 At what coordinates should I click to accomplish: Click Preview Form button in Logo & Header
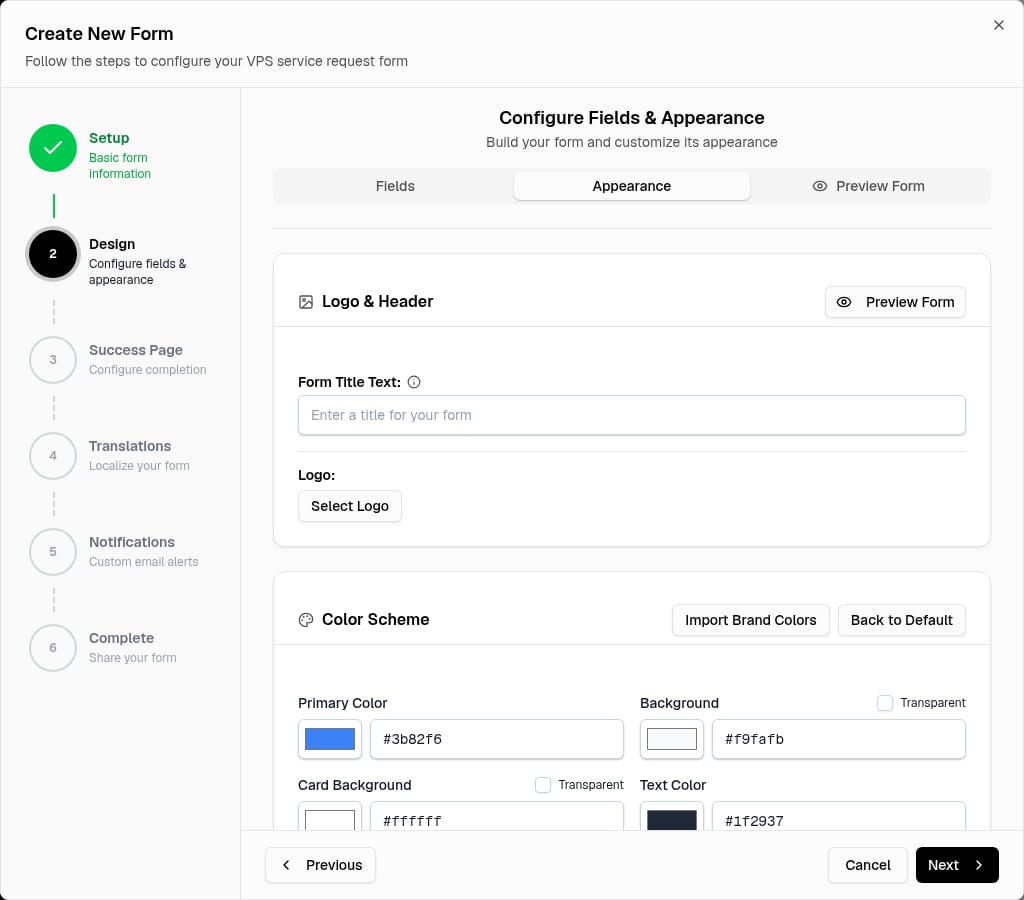pos(895,302)
